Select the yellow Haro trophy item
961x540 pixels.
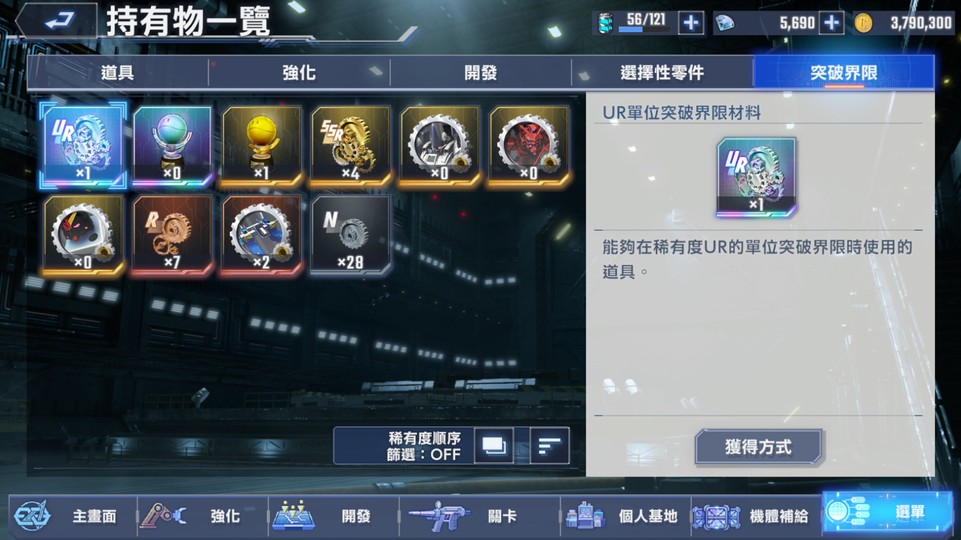[262, 145]
